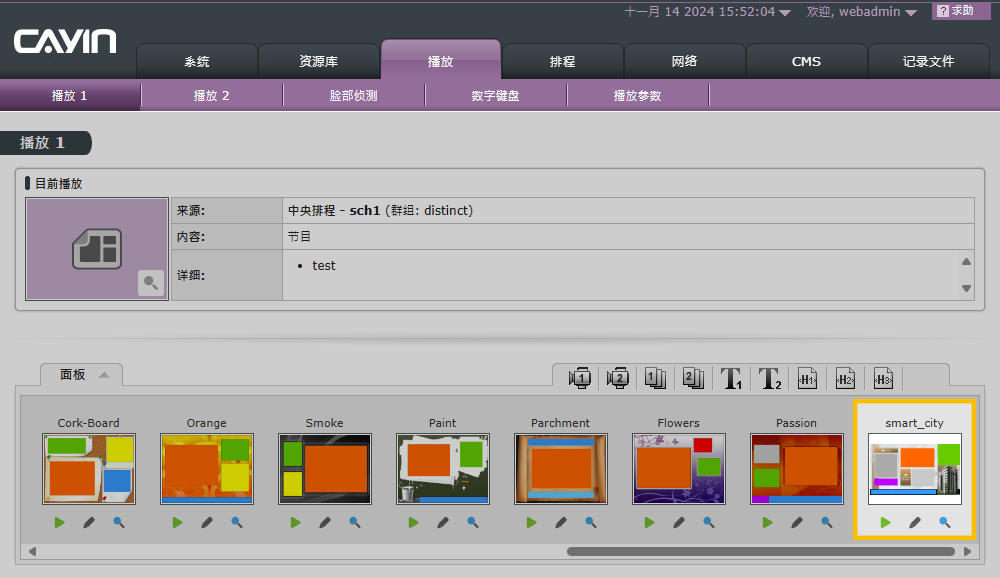Select the 播放 1 subtab

coord(70,96)
